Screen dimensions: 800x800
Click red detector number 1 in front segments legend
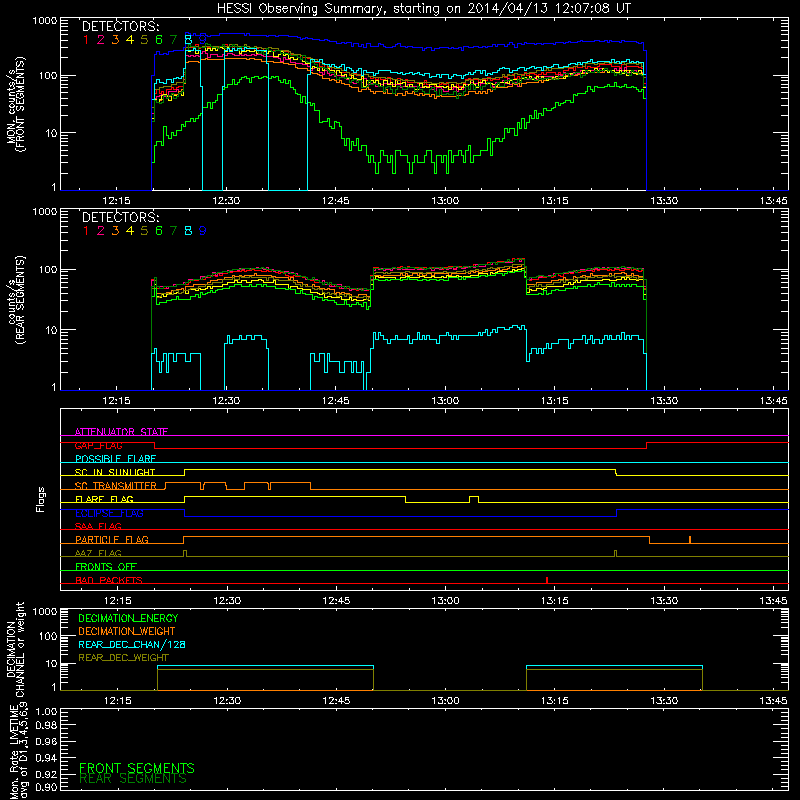coord(86,39)
